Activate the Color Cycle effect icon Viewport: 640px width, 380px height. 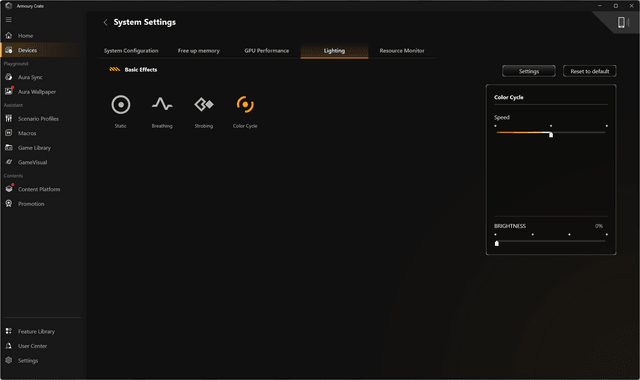(245, 104)
